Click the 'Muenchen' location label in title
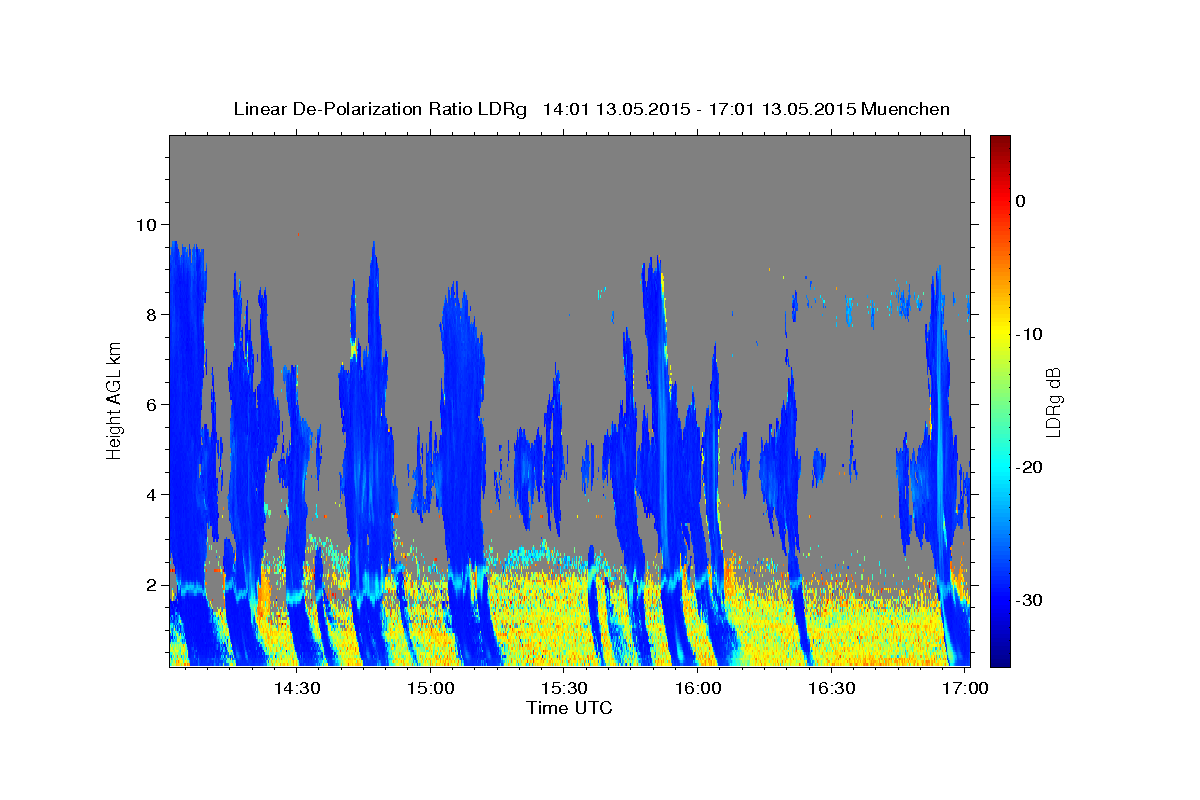Image resolution: width=1200 pixels, height=800 pixels. (906, 109)
